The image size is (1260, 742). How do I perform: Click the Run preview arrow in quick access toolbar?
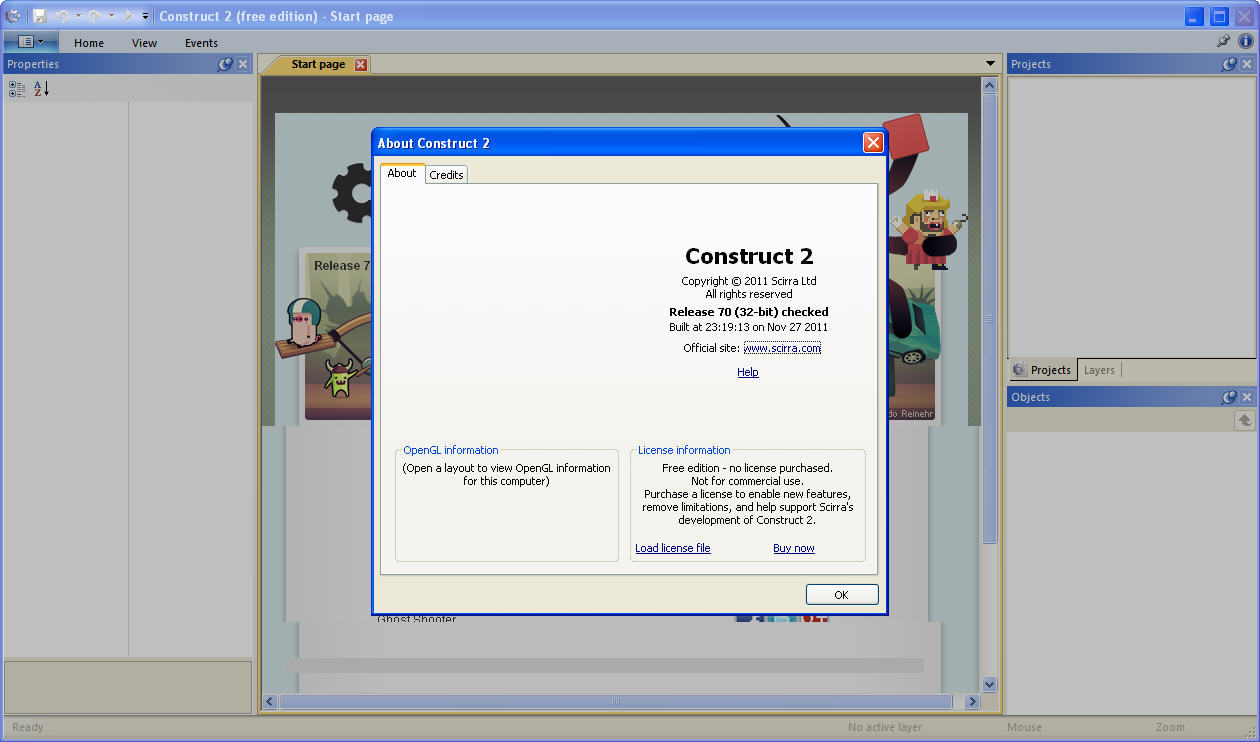(129, 16)
